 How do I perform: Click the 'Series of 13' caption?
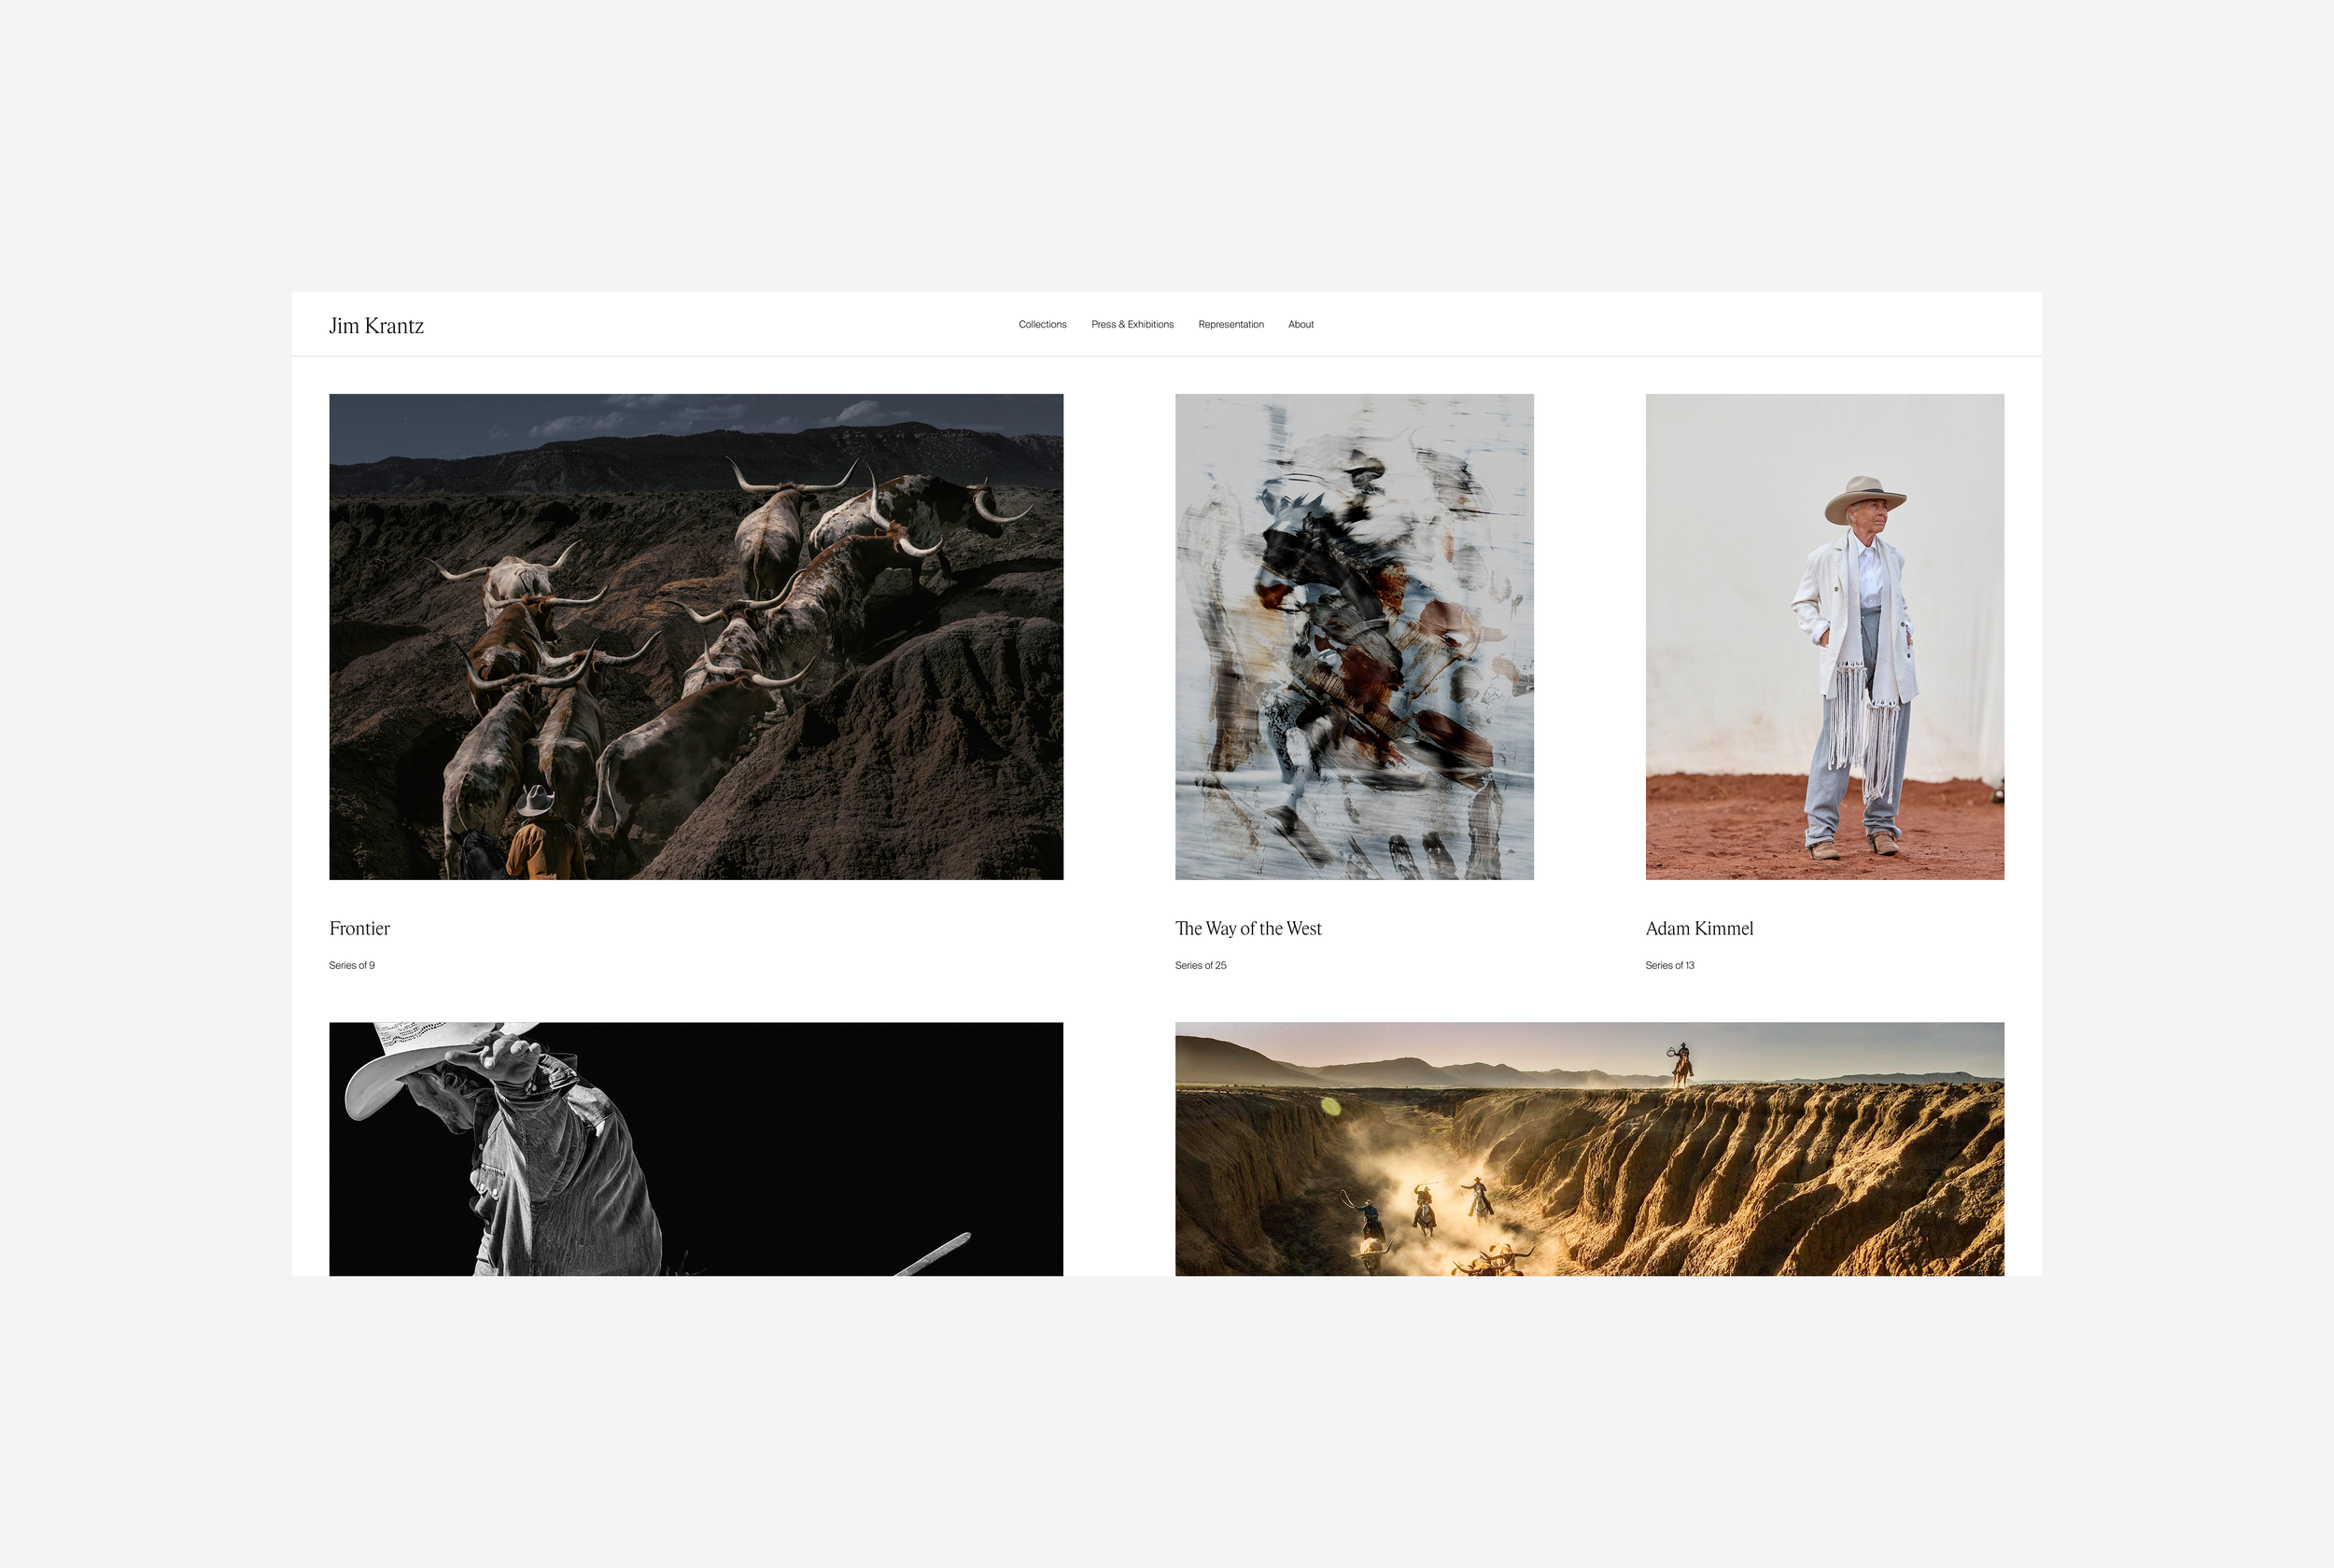coord(1669,965)
